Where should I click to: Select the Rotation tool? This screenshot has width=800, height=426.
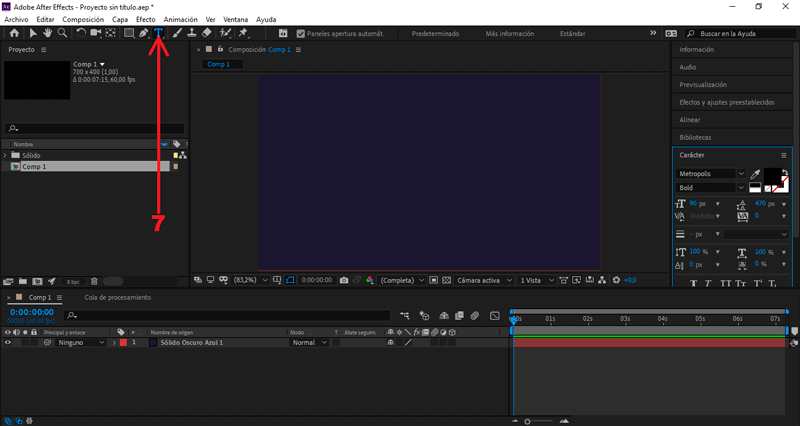pyautogui.click(x=81, y=33)
